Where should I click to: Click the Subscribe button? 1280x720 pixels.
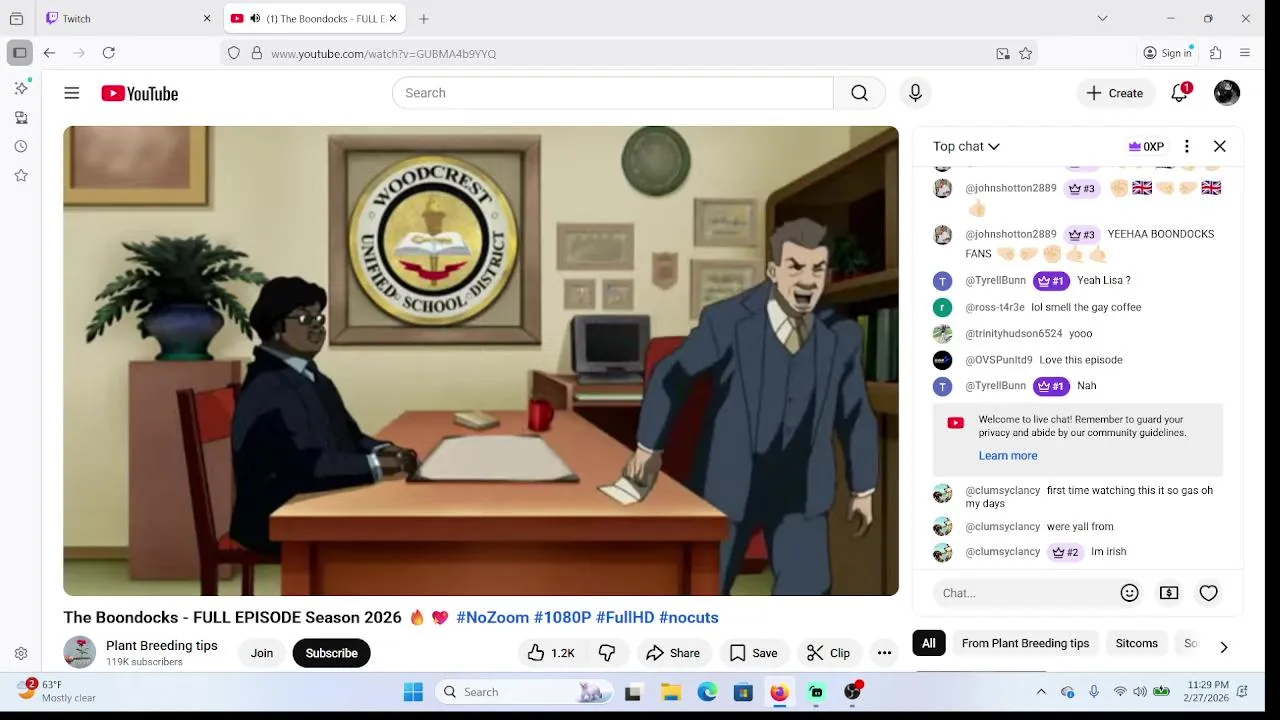331,653
